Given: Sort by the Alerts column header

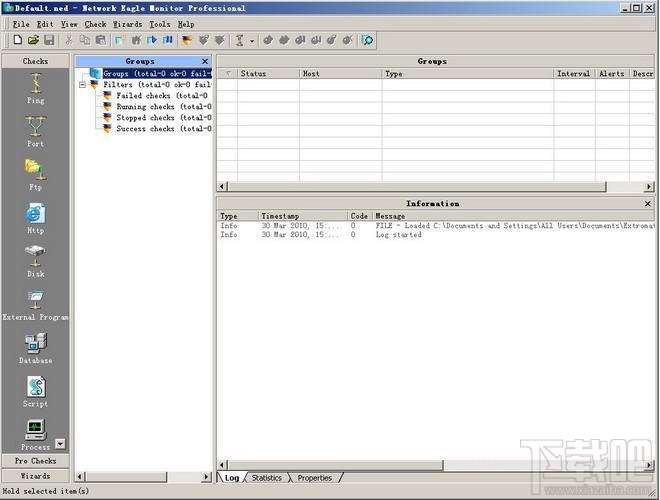Looking at the screenshot, I should click(612, 74).
